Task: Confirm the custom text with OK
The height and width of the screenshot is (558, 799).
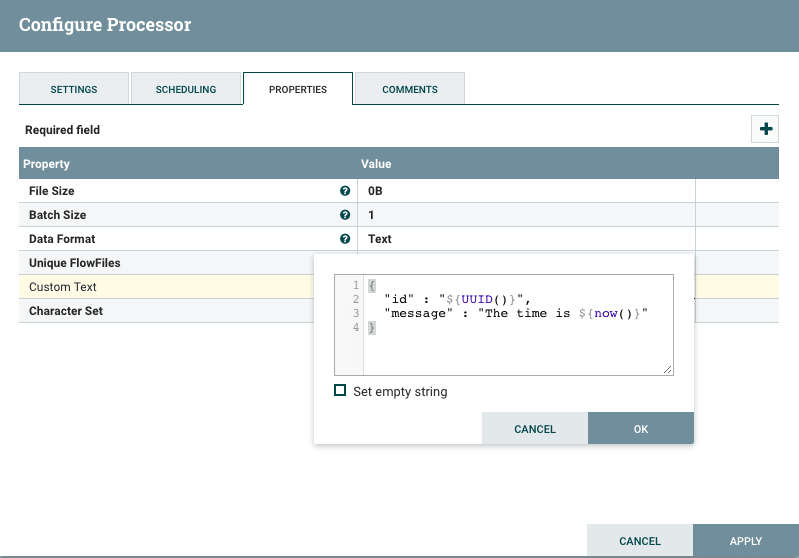Action: pos(641,429)
